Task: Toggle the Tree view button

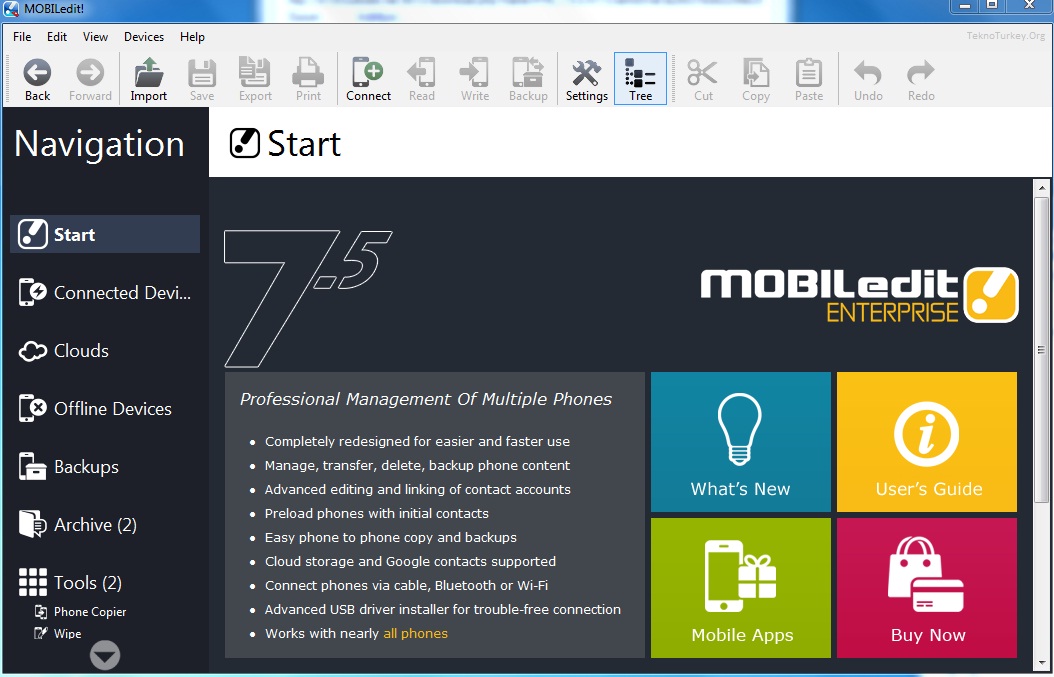Action: tap(640, 79)
